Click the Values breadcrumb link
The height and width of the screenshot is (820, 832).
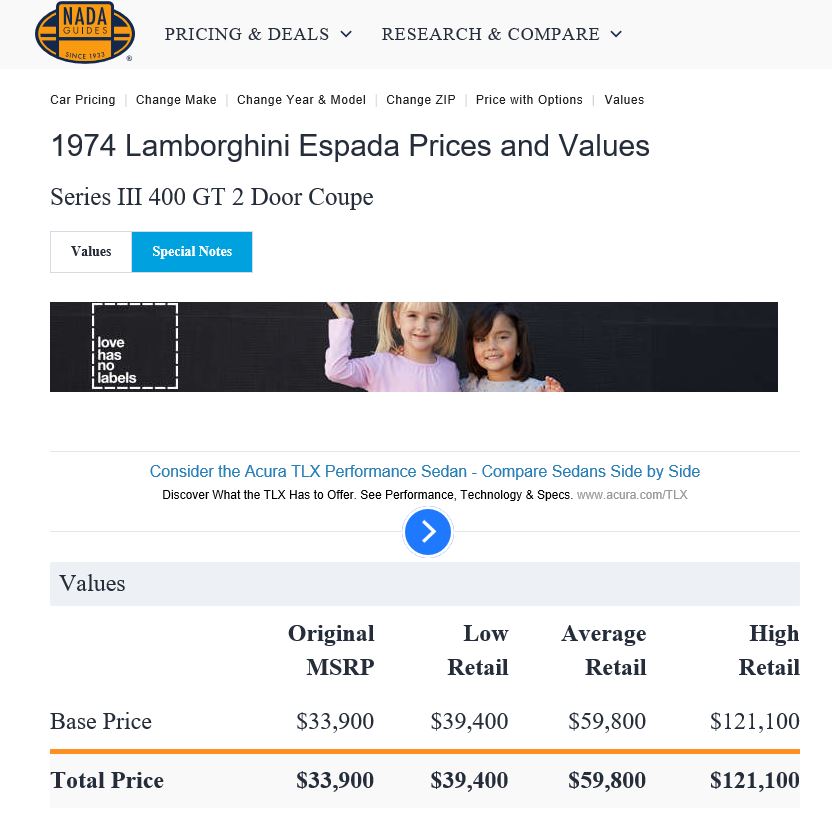[624, 100]
